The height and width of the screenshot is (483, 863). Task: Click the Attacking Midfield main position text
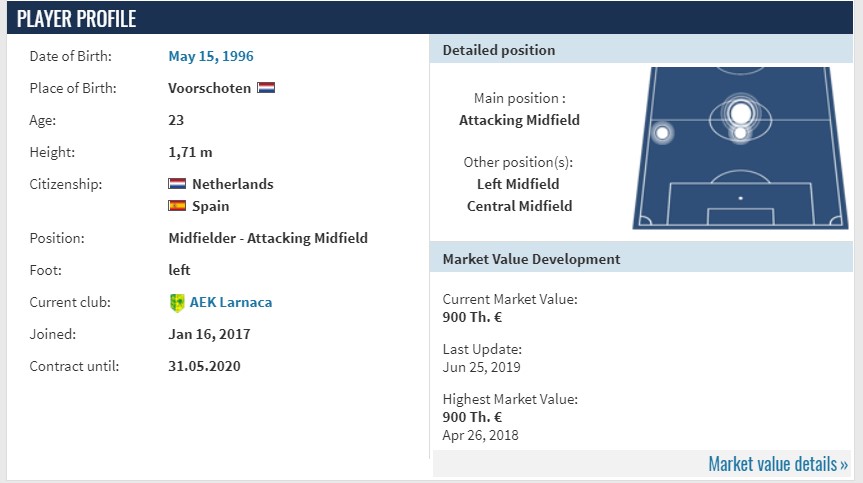[519, 120]
